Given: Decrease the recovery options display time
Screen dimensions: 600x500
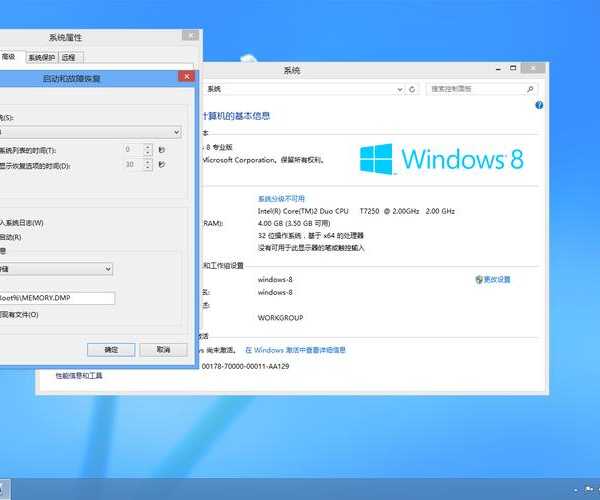Looking at the screenshot, I should 148,168.
